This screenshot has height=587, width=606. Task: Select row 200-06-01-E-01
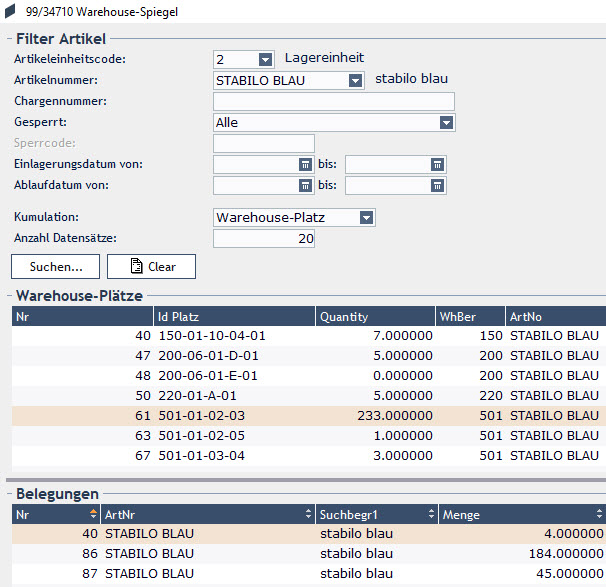[309, 376]
